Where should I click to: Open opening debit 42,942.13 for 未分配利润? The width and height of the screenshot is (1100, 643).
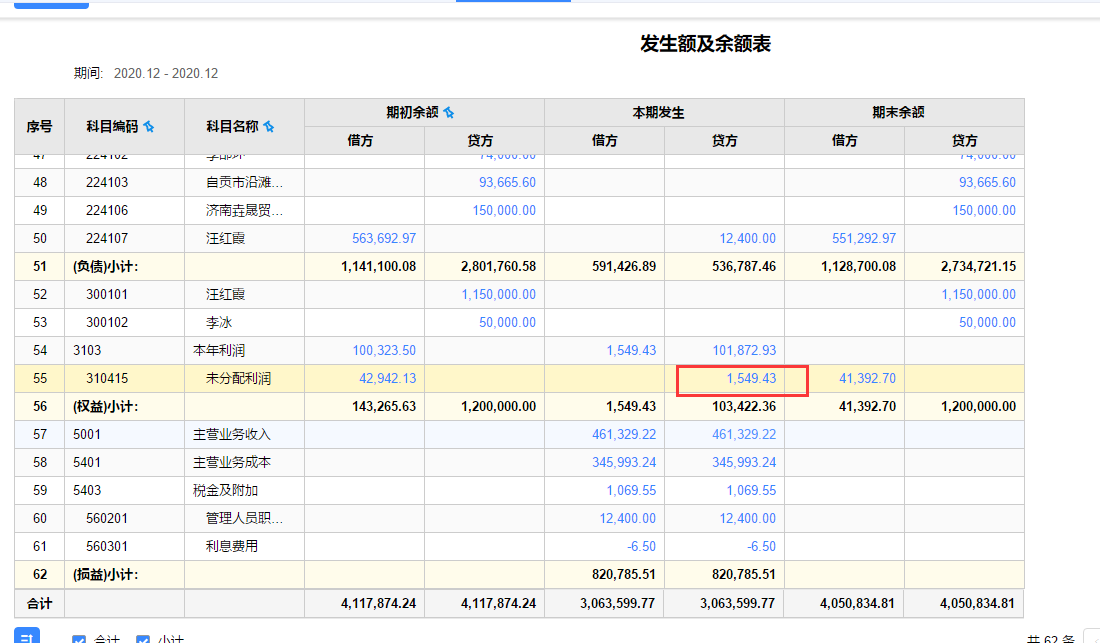coord(387,379)
